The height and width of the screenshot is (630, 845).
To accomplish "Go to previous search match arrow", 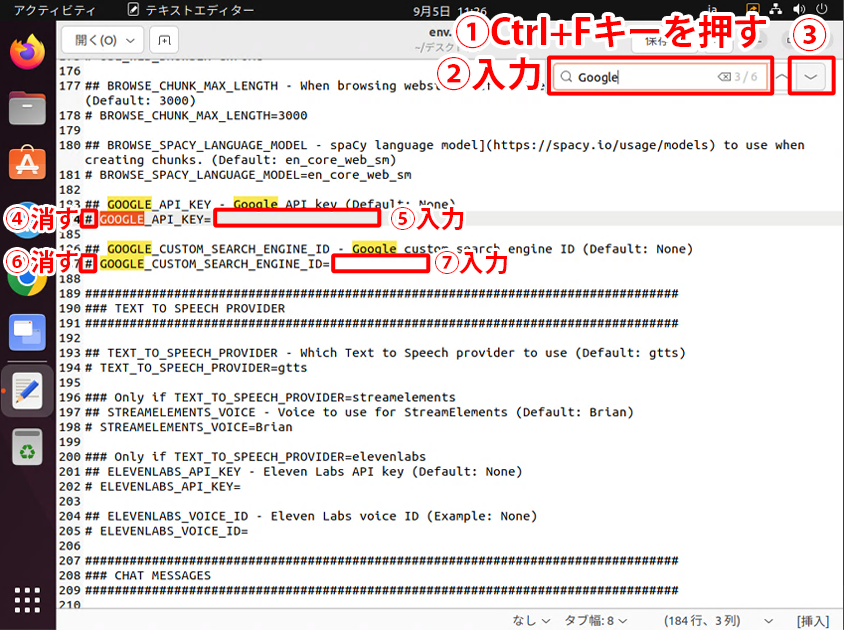I will tap(782, 78).
